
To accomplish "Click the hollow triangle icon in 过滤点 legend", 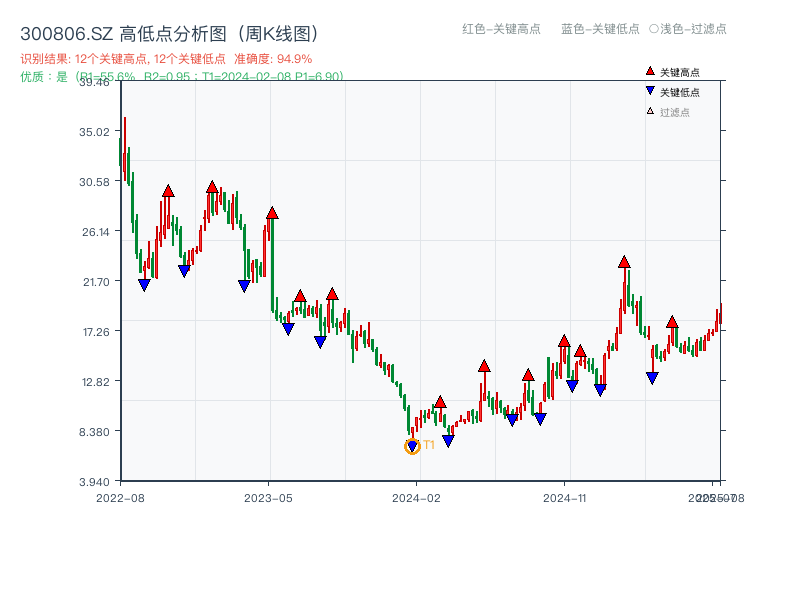I will (x=650, y=111).
